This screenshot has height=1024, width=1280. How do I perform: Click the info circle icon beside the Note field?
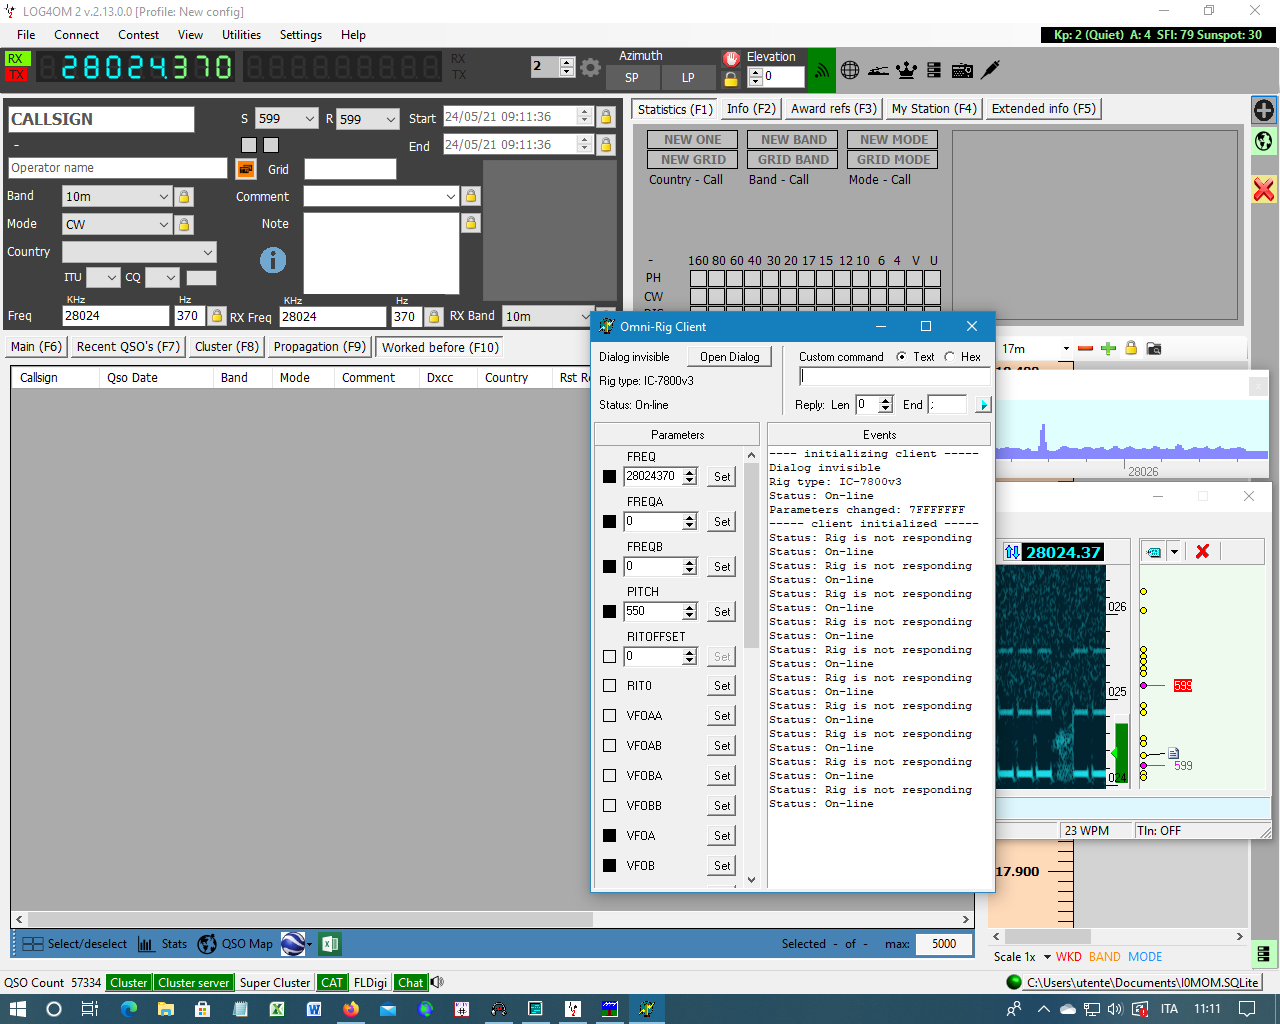point(273,260)
